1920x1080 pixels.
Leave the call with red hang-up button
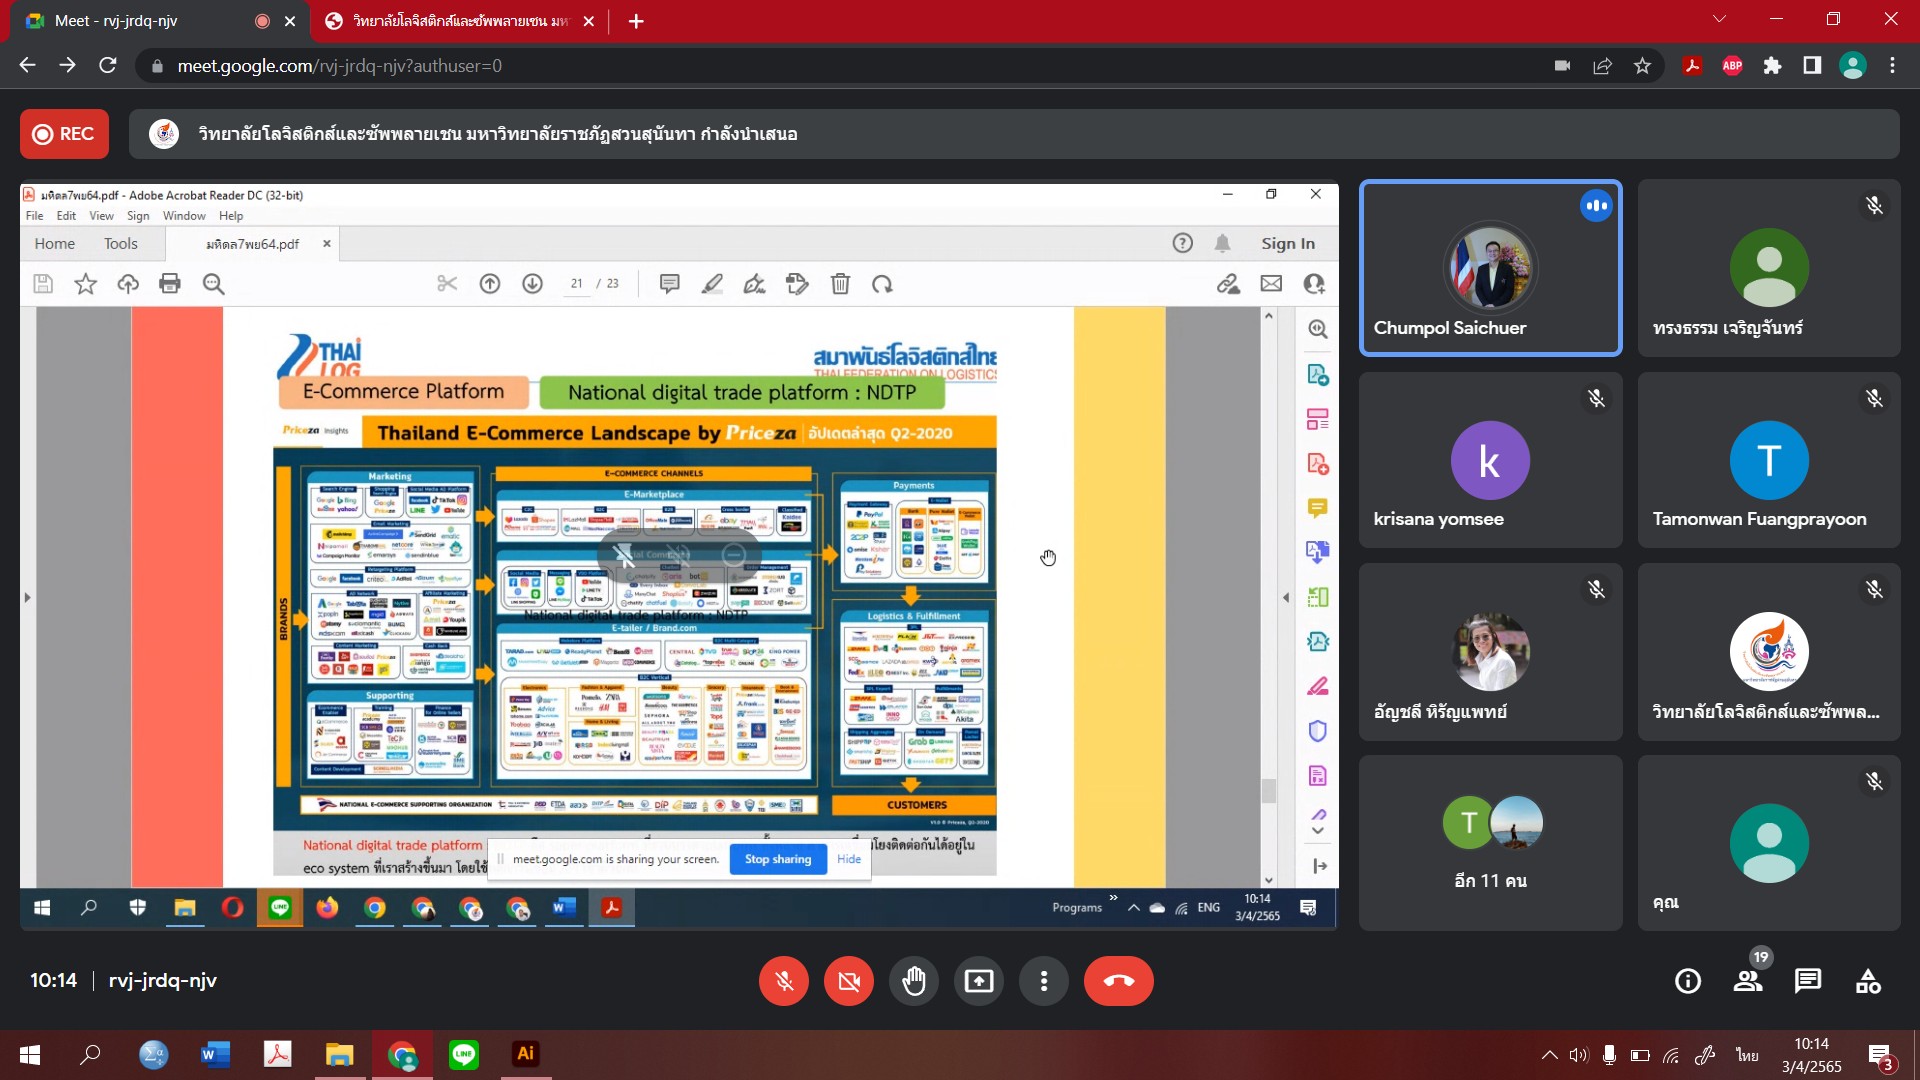click(x=1118, y=981)
